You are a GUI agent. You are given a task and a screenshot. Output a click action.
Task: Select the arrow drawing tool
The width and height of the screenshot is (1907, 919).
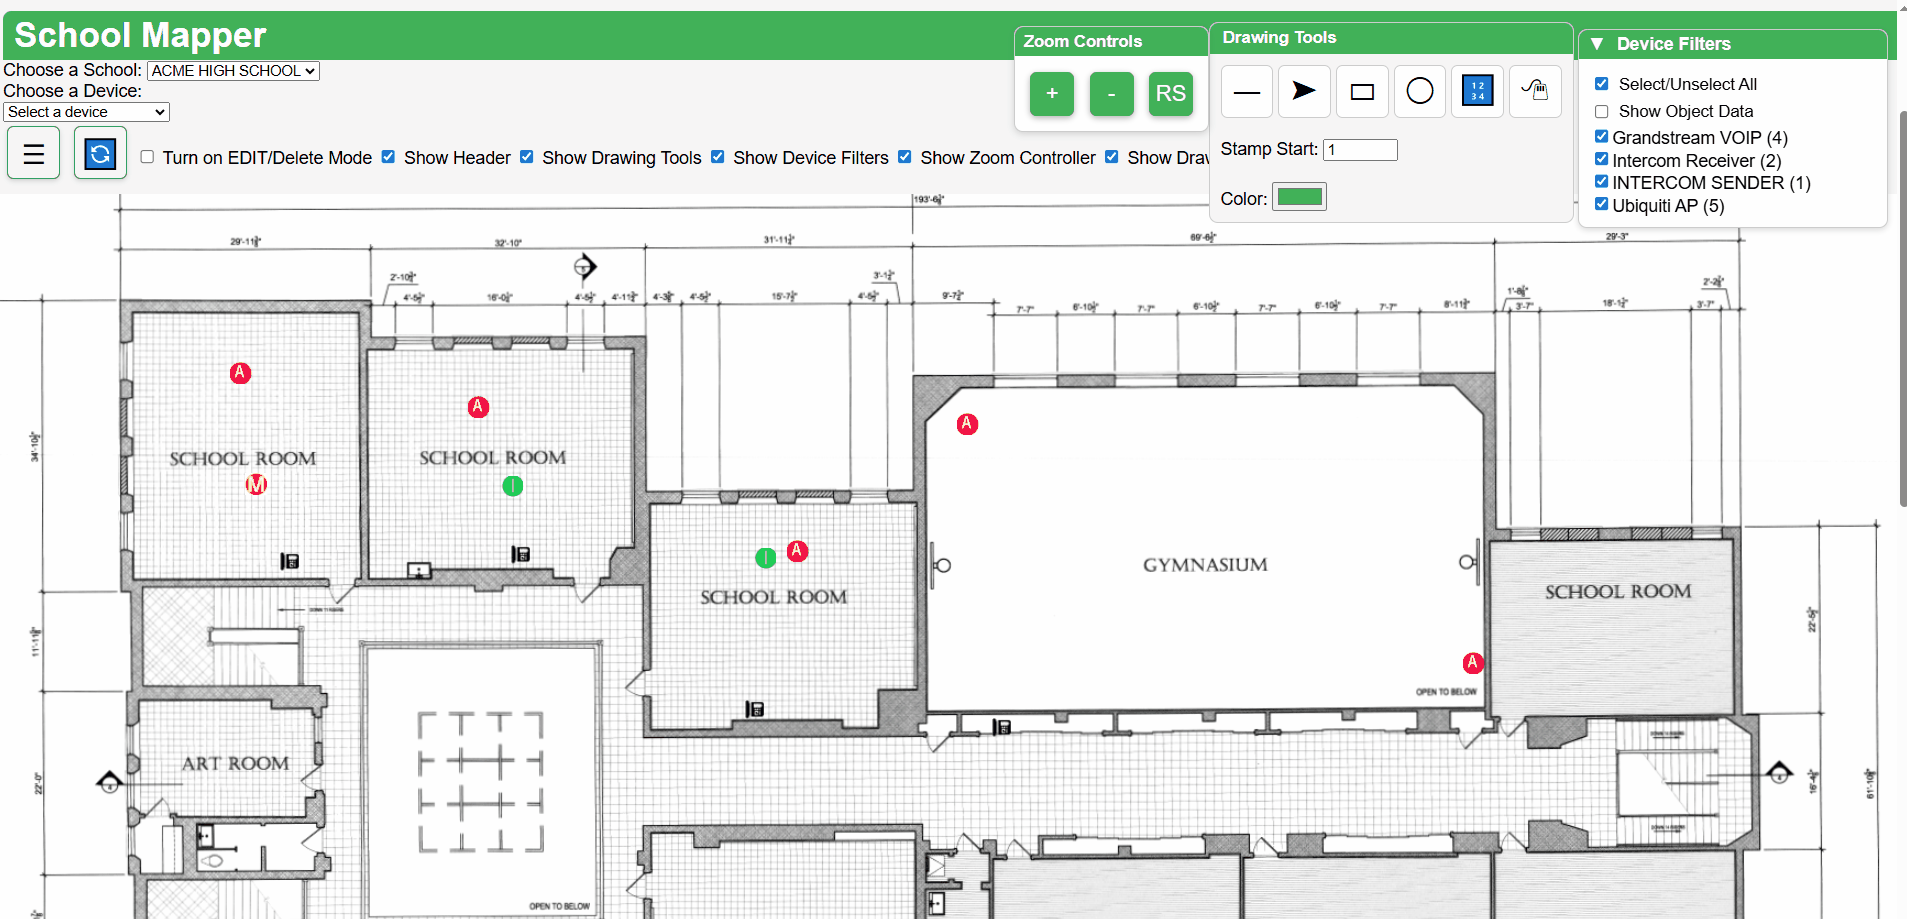click(x=1304, y=92)
